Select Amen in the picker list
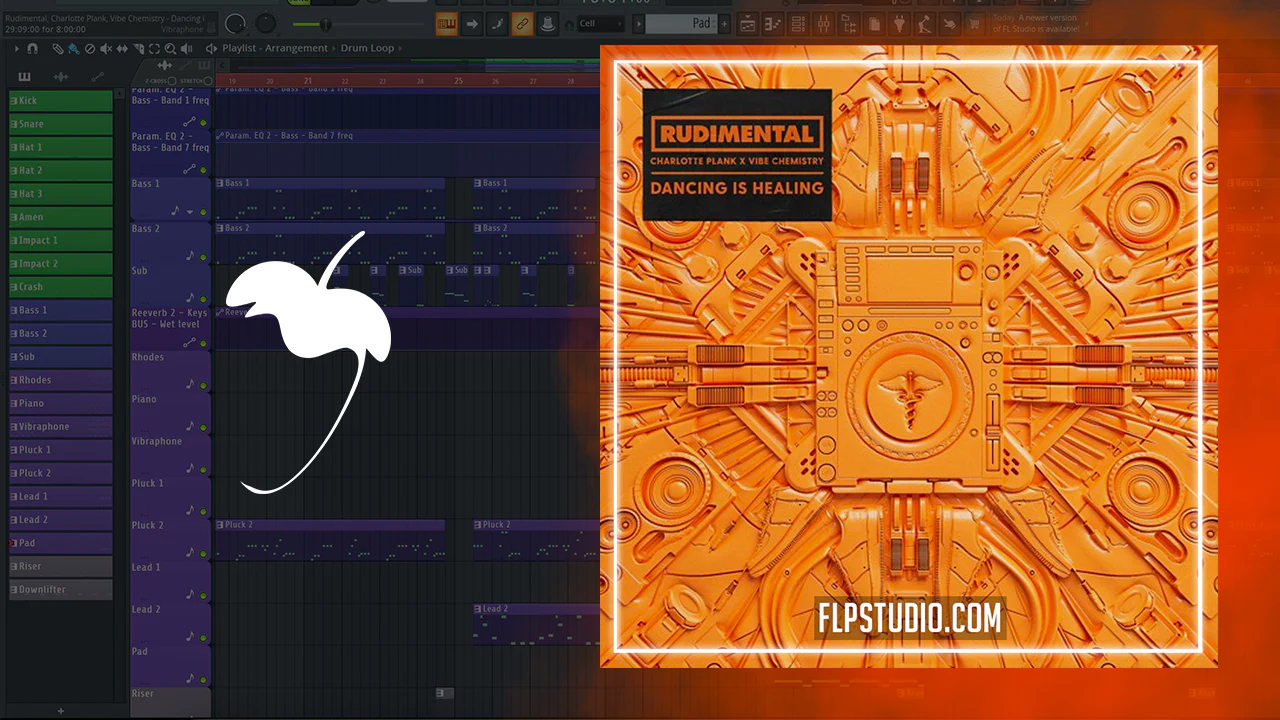The height and width of the screenshot is (720, 1280). (61, 217)
